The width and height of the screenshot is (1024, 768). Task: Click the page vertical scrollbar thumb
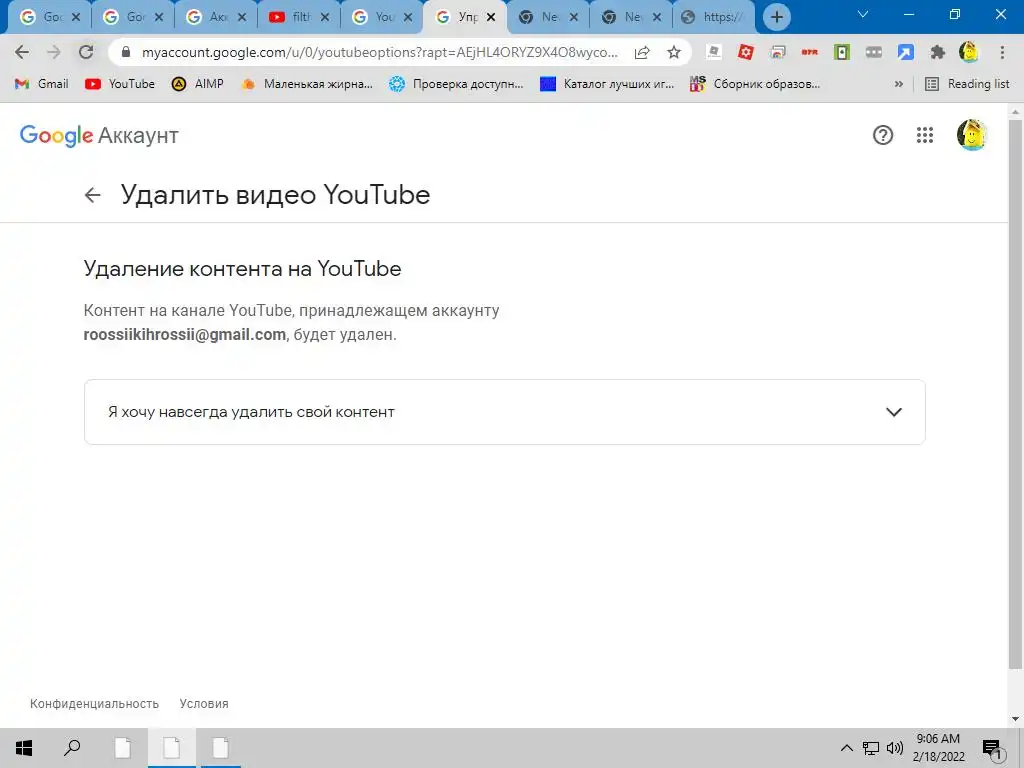tap(1015, 394)
